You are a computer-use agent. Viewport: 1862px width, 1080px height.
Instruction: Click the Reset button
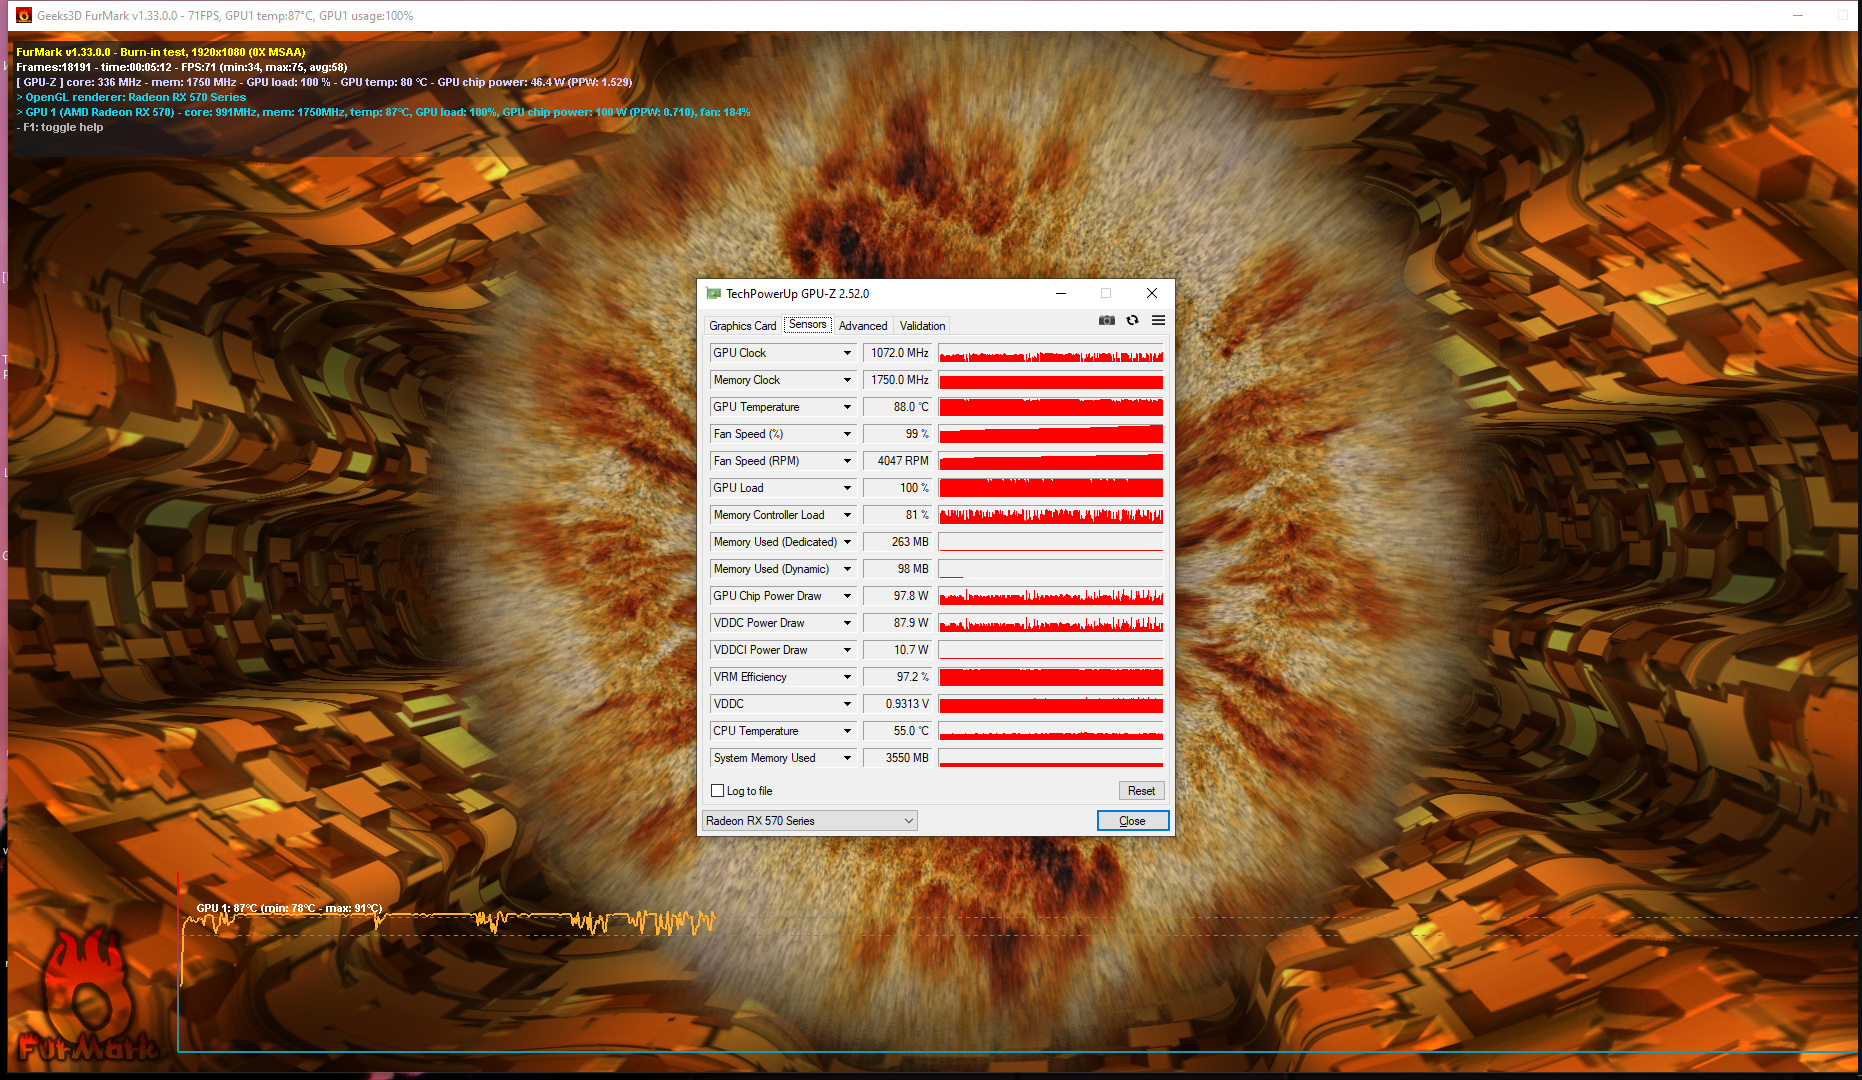[1141, 791]
